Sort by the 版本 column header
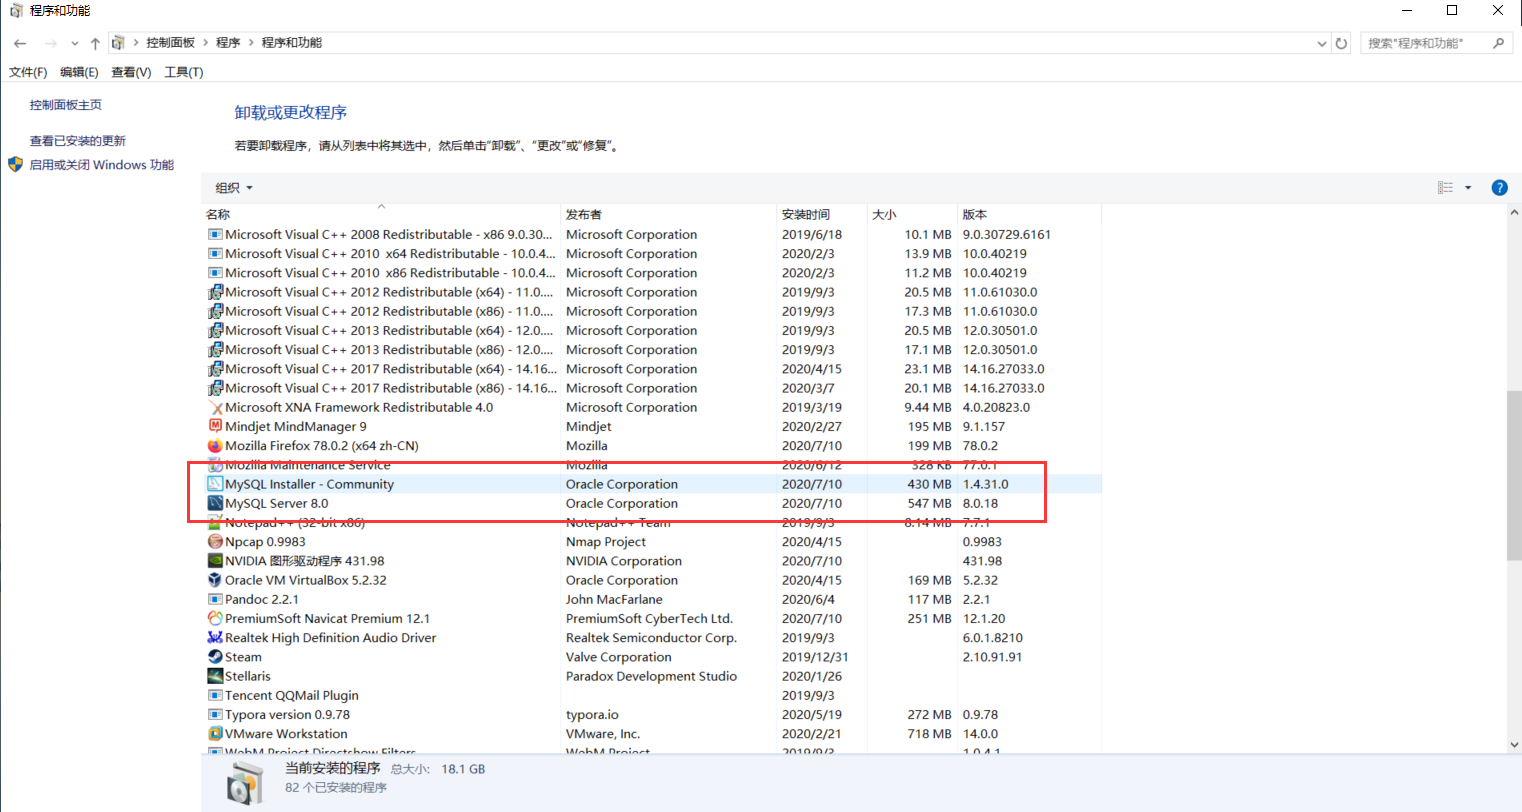Viewport: 1522px width, 812px height. point(1029,214)
